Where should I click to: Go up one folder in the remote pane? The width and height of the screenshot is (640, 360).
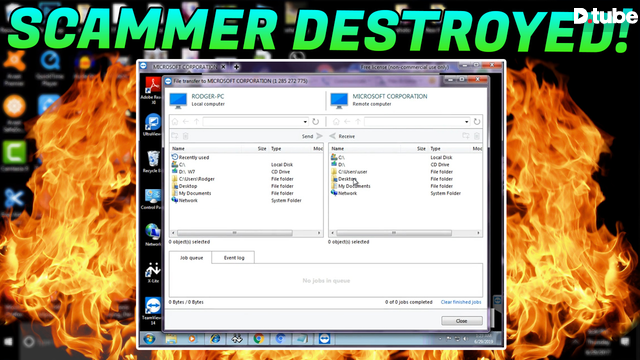click(x=358, y=122)
